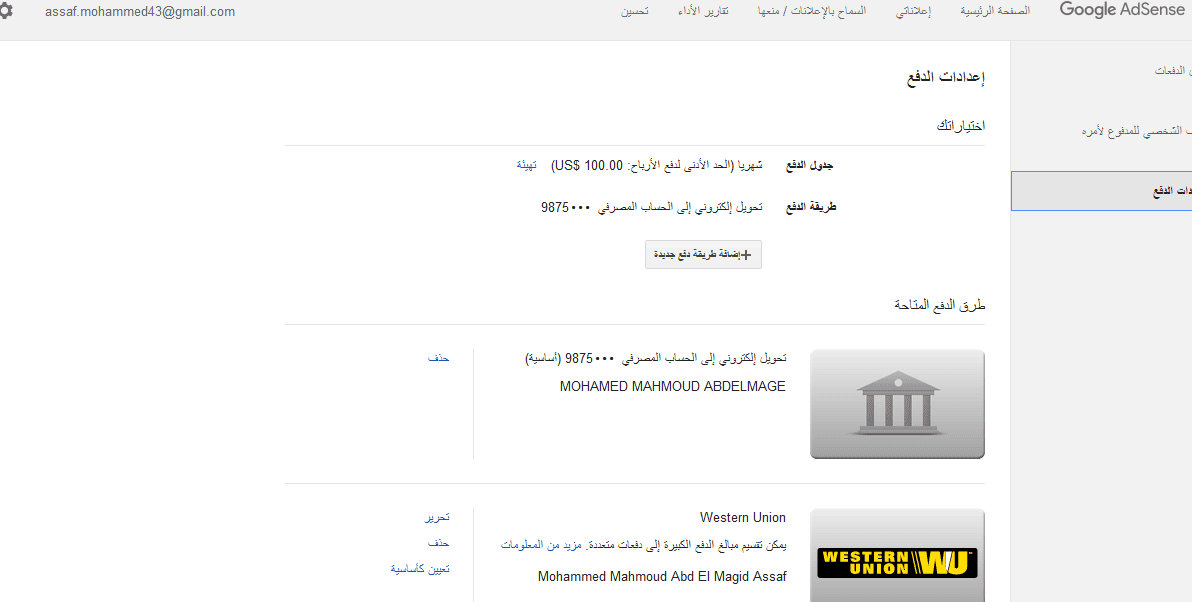Click حذف link for bank transfer method
1192x602 pixels.
point(439,357)
